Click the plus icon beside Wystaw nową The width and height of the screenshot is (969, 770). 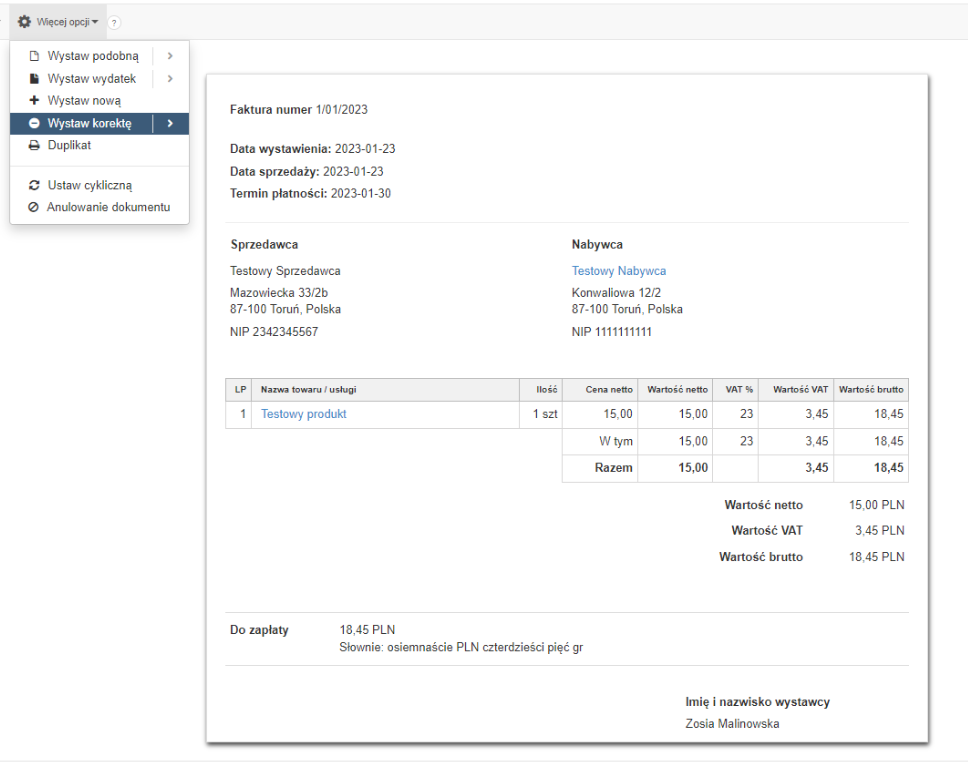click(34, 101)
